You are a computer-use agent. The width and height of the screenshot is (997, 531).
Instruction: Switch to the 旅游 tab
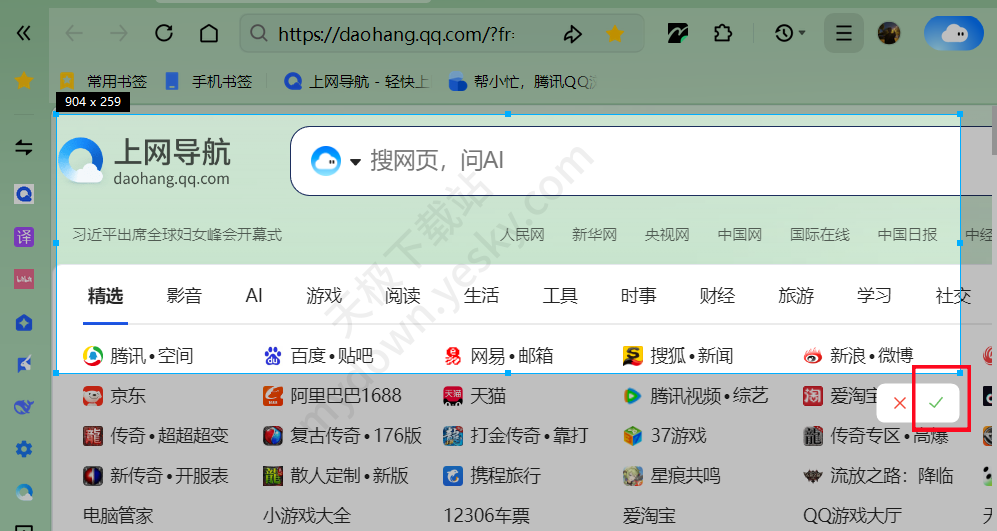pyautogui.click(x=796, y=296)
